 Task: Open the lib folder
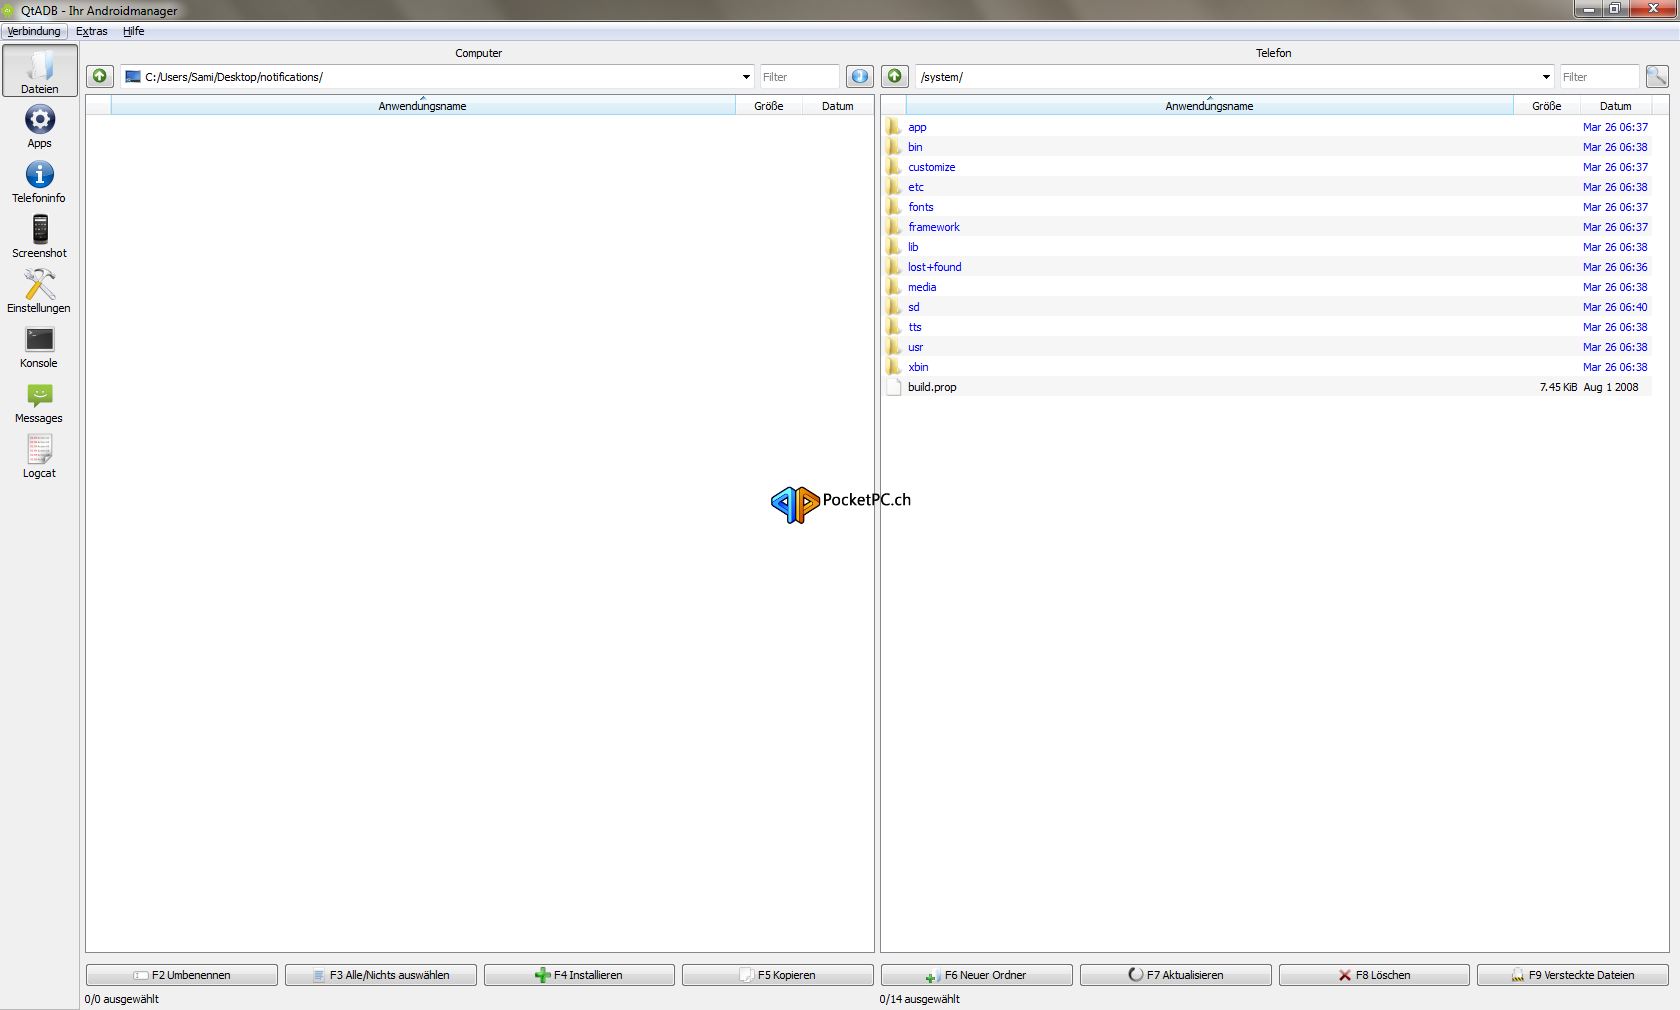click(x=913, y=247)
